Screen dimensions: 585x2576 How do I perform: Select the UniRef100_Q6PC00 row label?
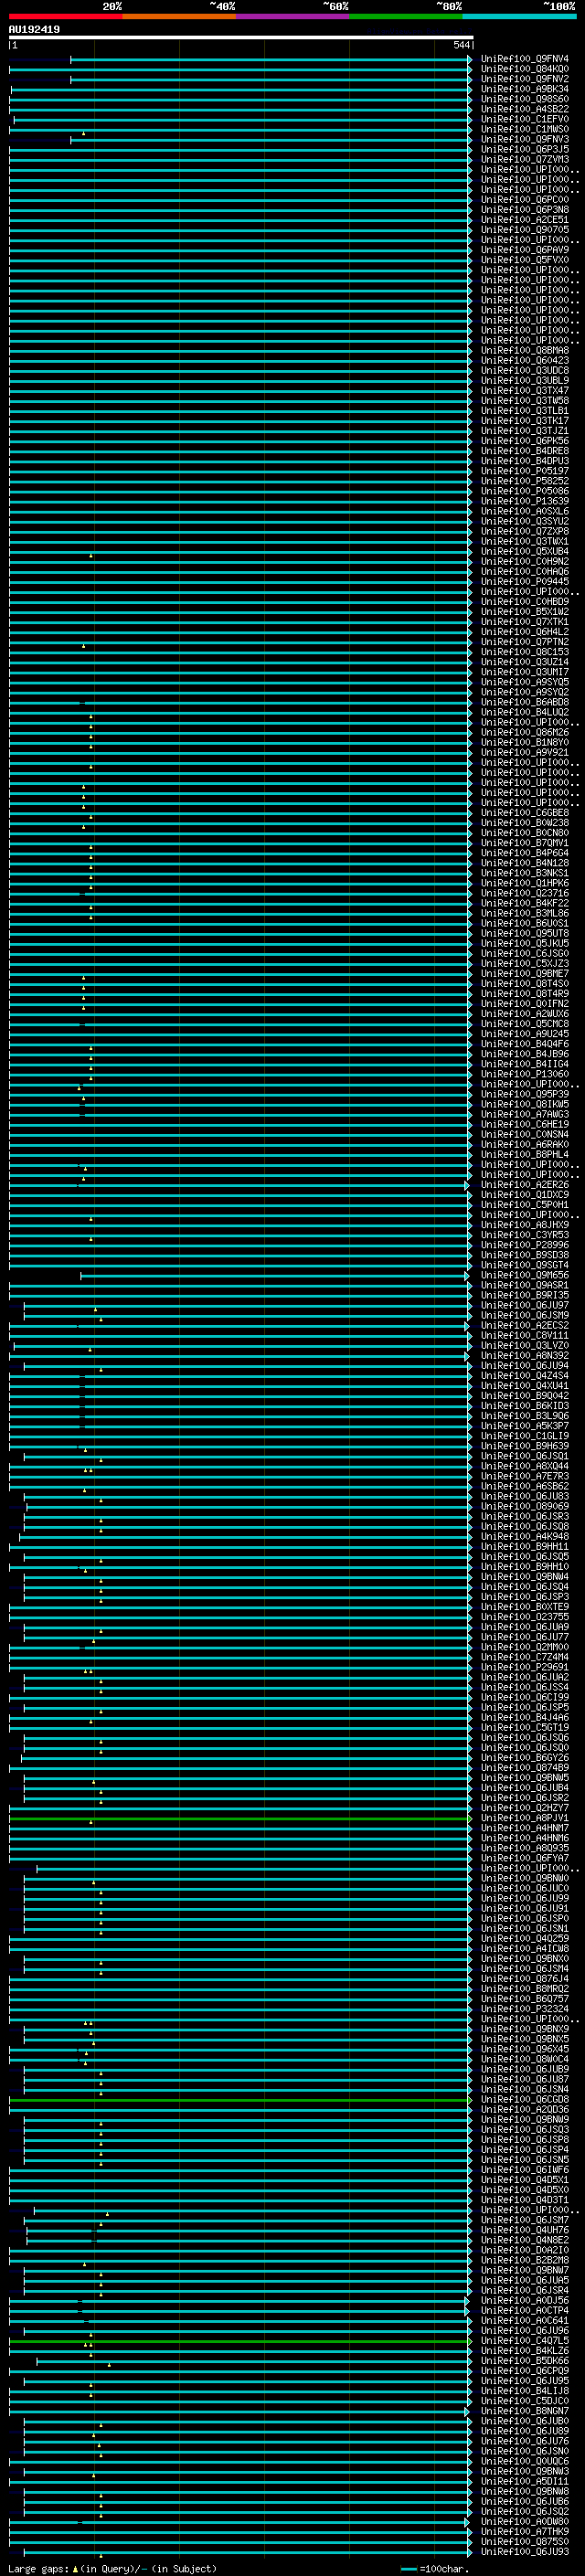[525, 200]
